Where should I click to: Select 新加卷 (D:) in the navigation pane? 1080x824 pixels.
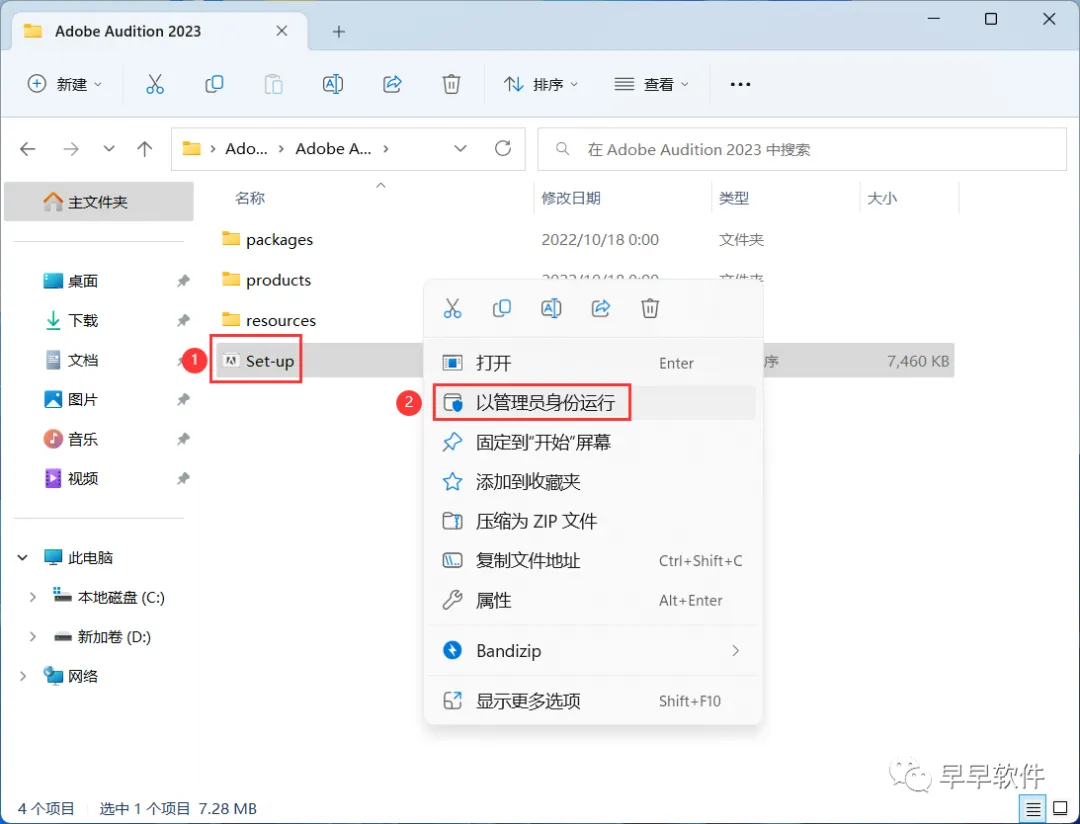click(114, 637)
